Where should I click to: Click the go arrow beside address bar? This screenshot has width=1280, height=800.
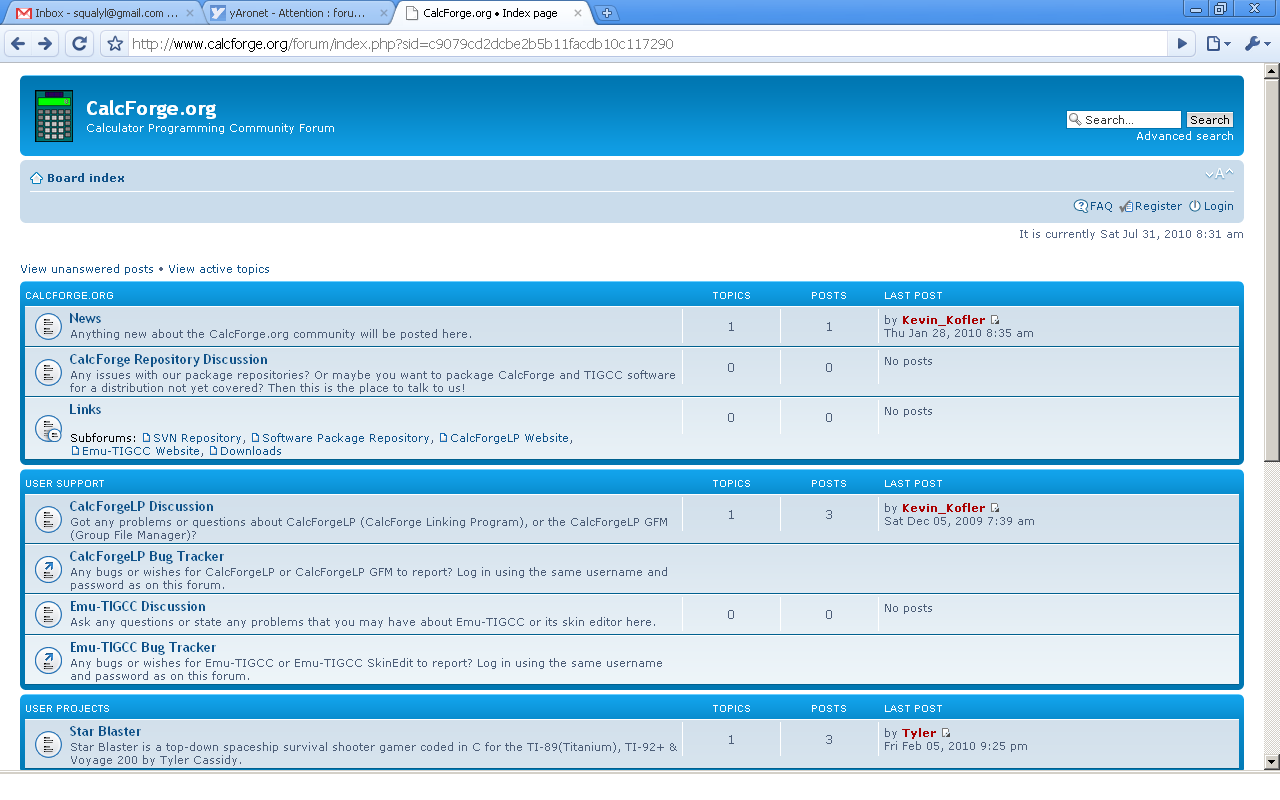click(x=1182, y=44)
